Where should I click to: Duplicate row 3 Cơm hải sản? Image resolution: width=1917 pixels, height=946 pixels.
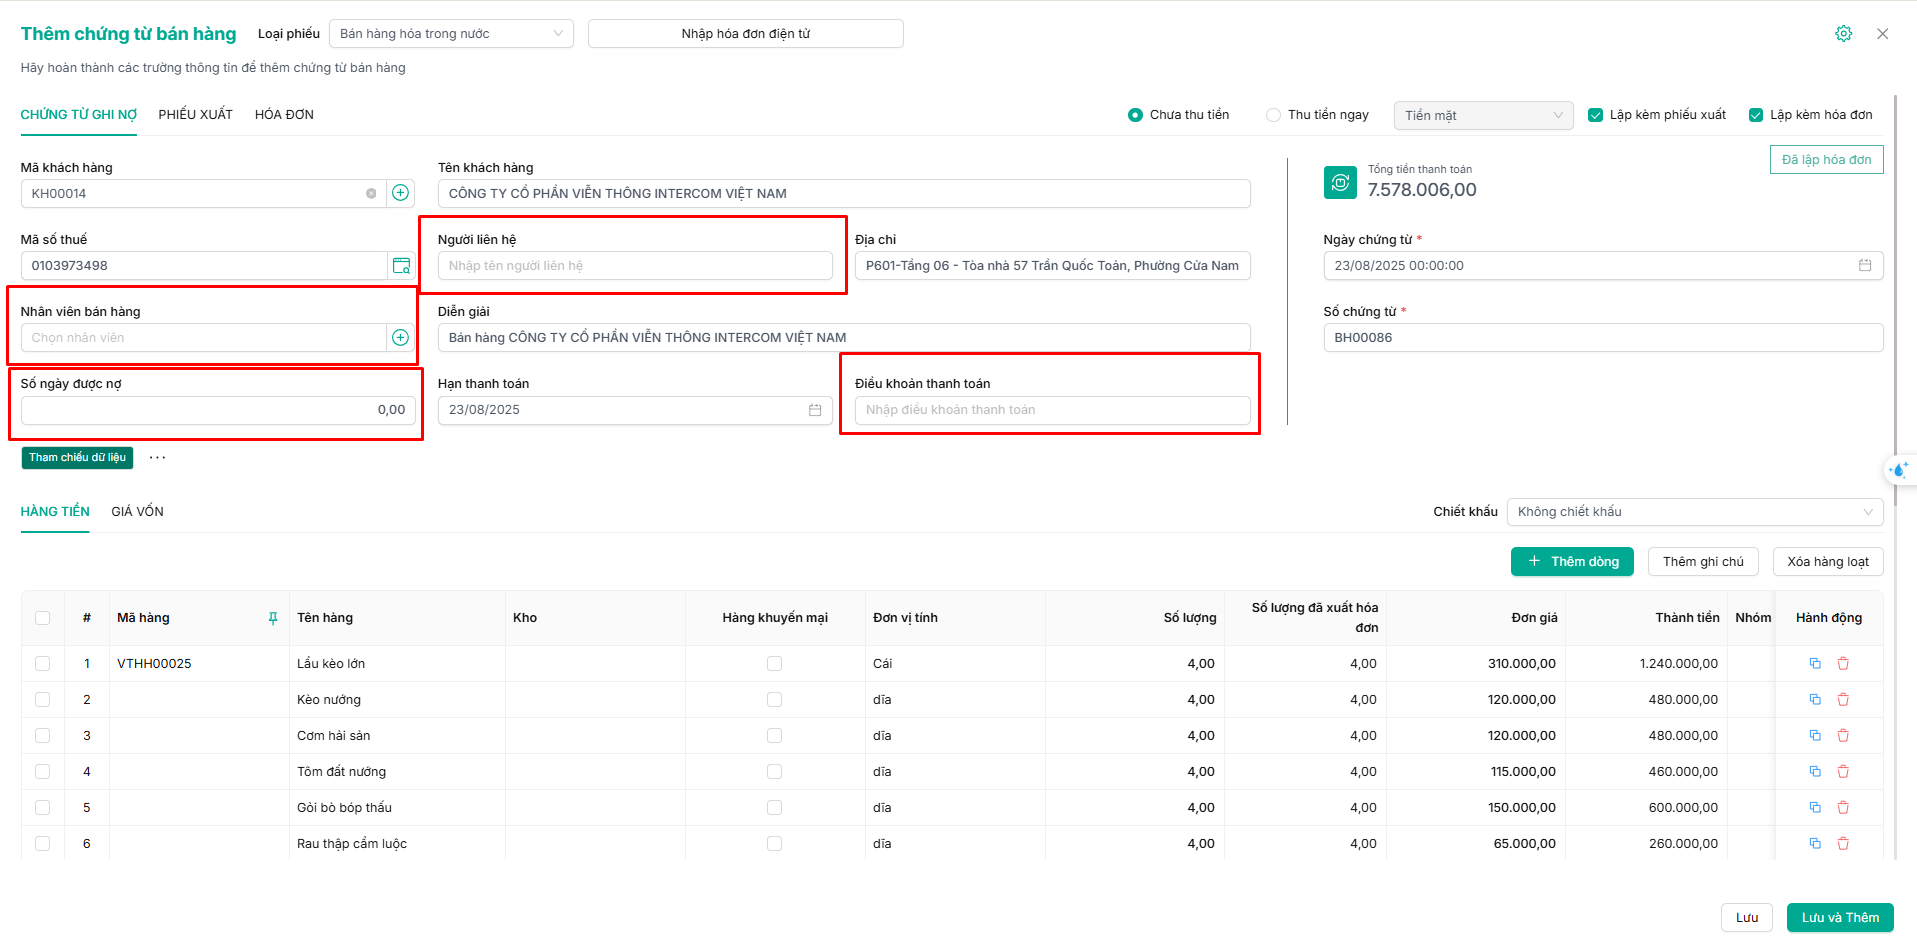click(1815, 736)
